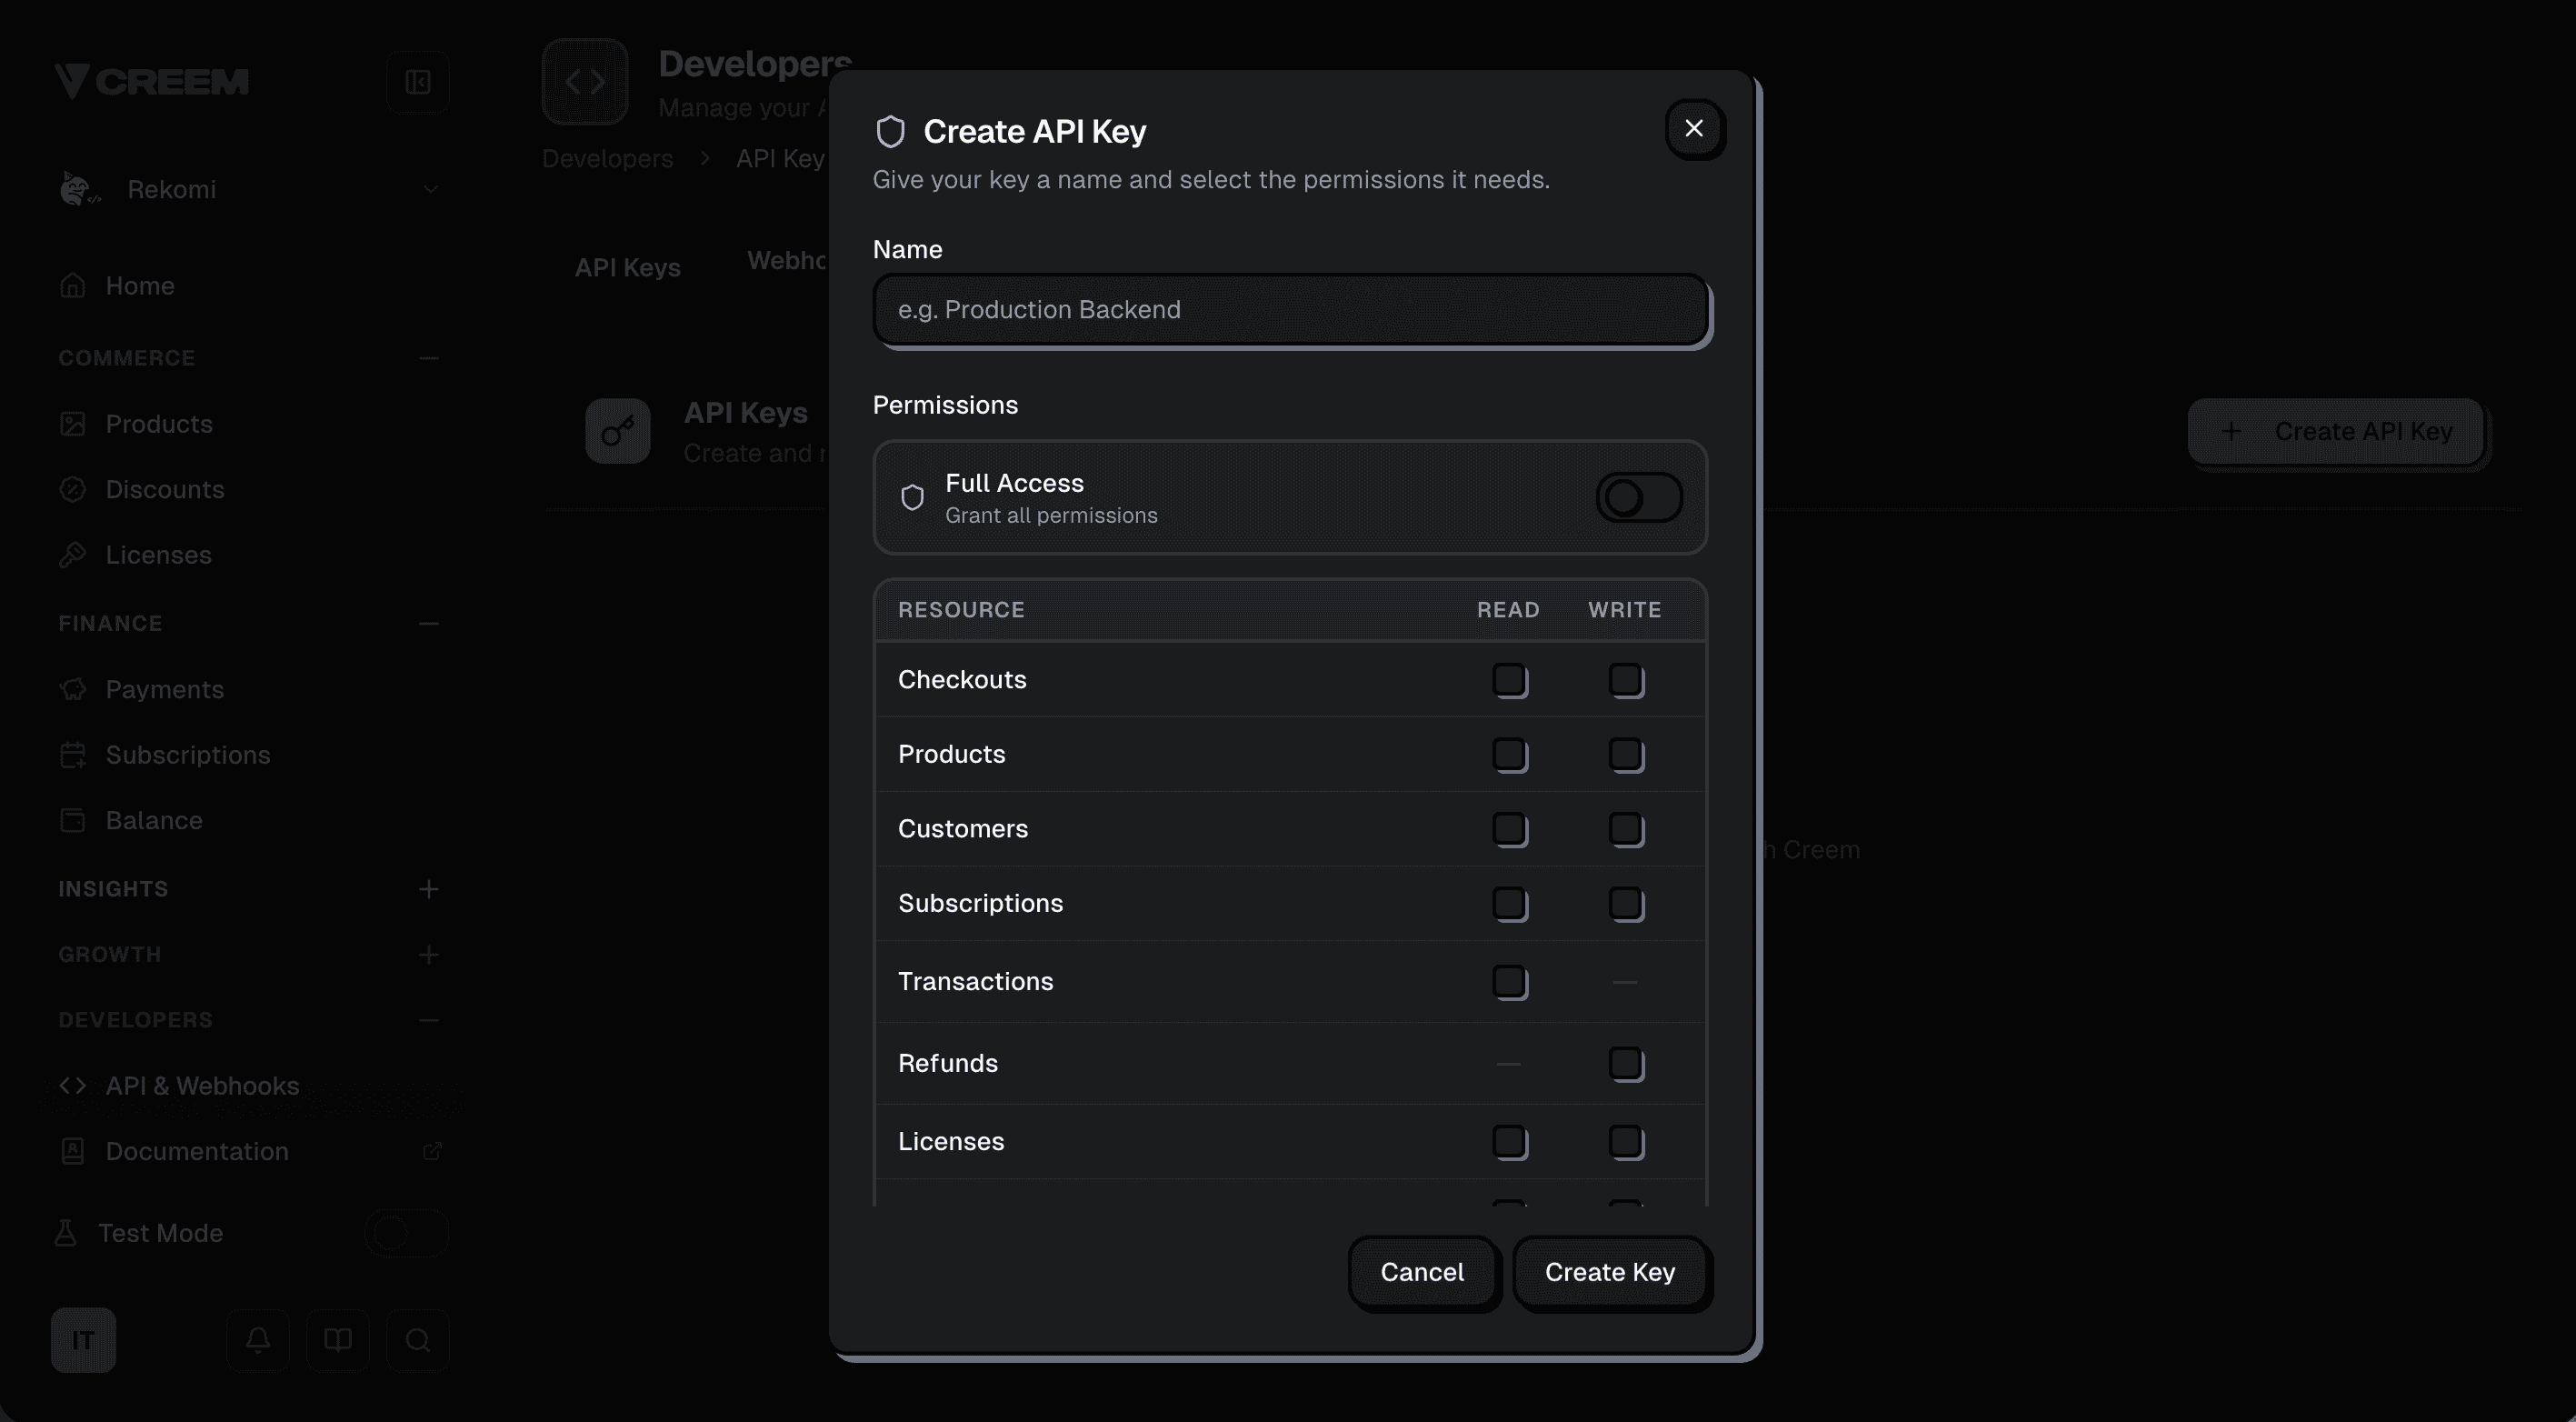The width and height of the screenshot is (2576, 1422).
Task: Check Read for Transactions
Action: point(1510,982)
